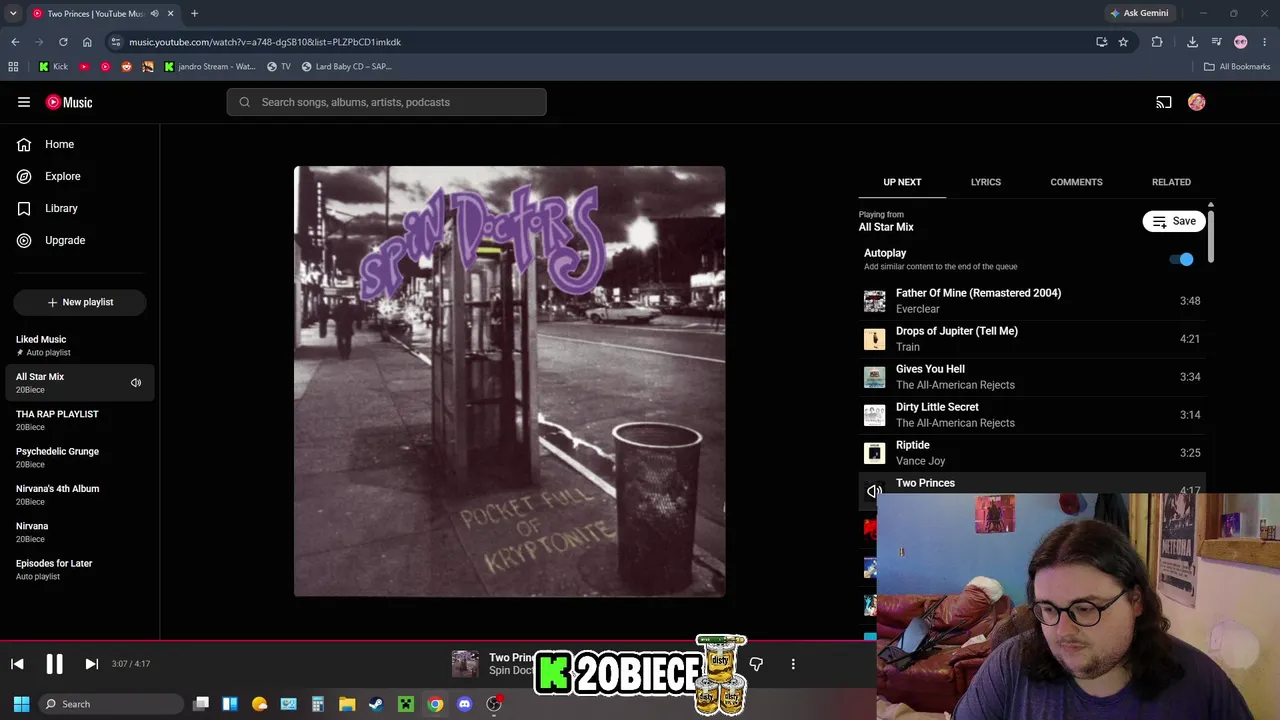Play Drops of Jupiter (Tell Me) from queue
1280x720 pixels.
pos(1032,339)
